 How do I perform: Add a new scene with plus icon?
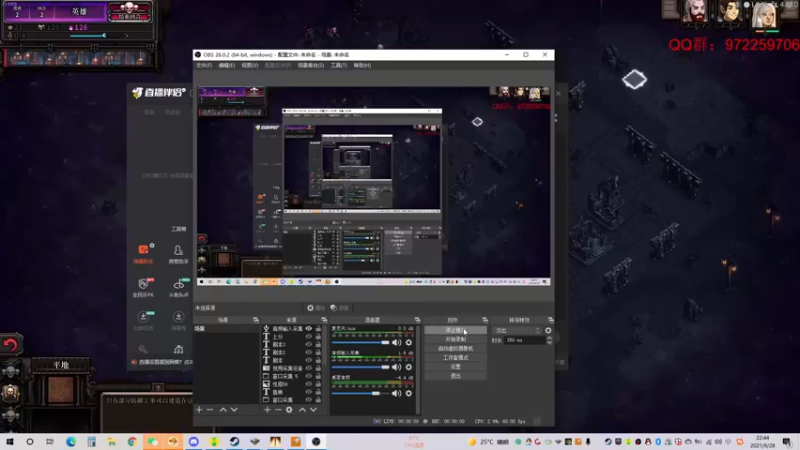[x=199, y=410]
